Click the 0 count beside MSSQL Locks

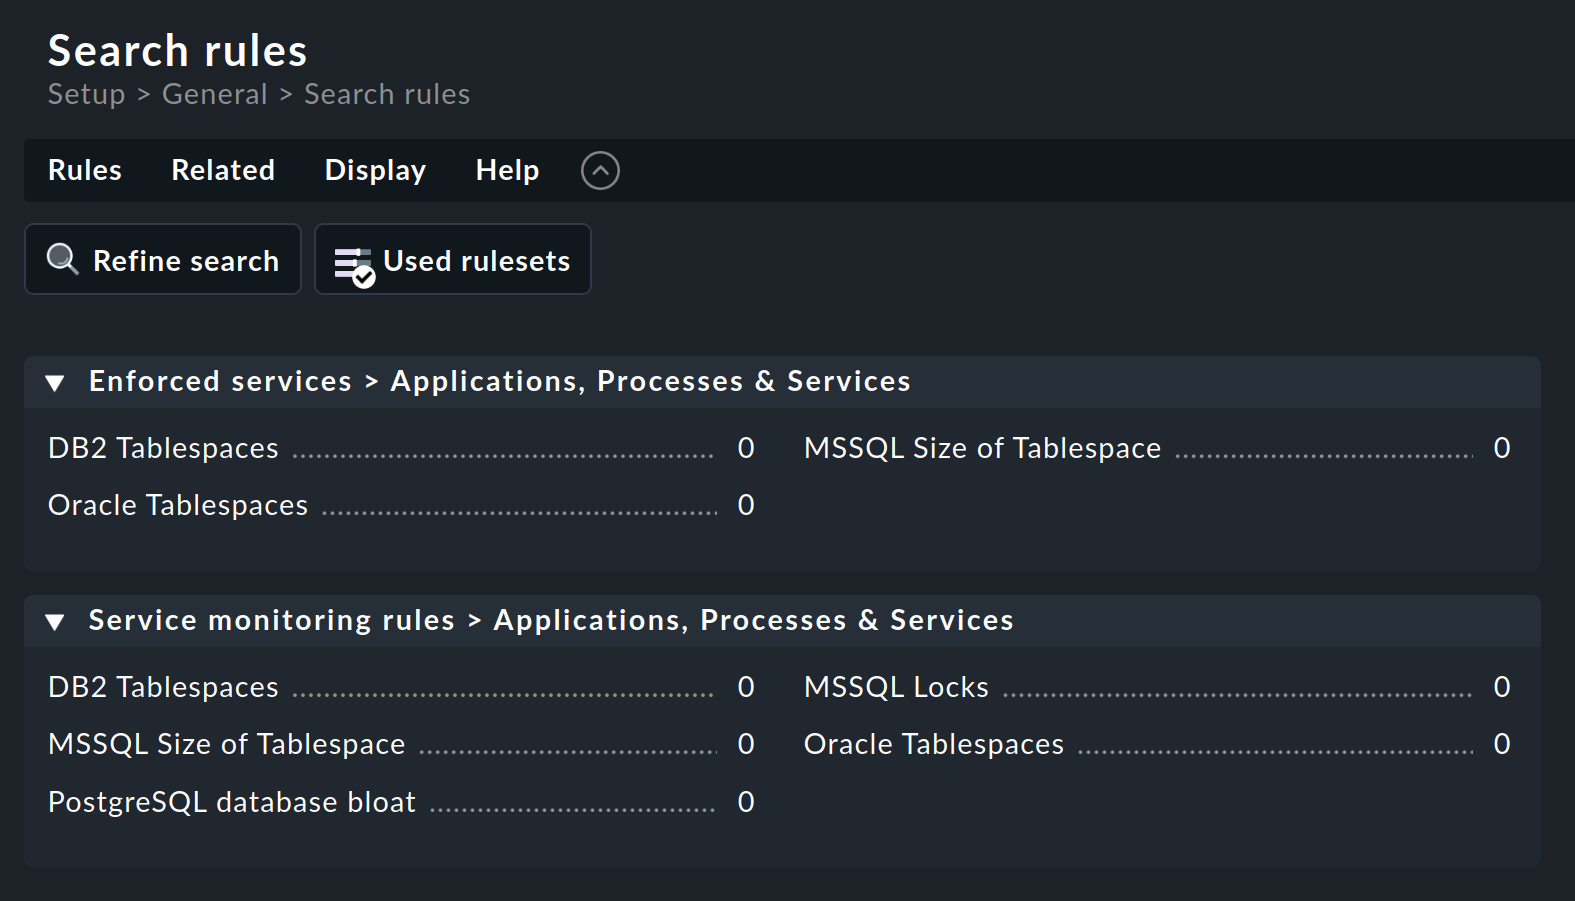tap(1501, 687)
